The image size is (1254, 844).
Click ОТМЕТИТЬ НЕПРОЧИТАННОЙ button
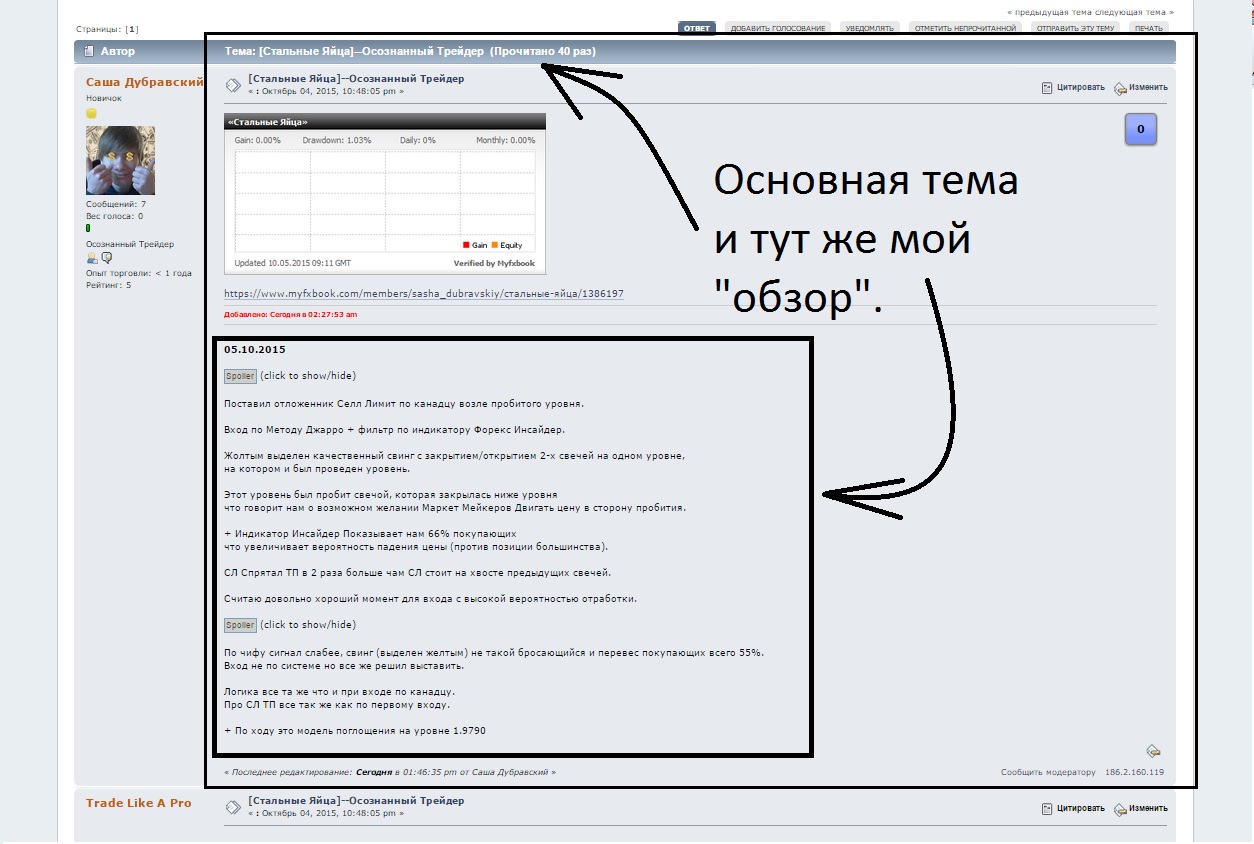(966, 28)
